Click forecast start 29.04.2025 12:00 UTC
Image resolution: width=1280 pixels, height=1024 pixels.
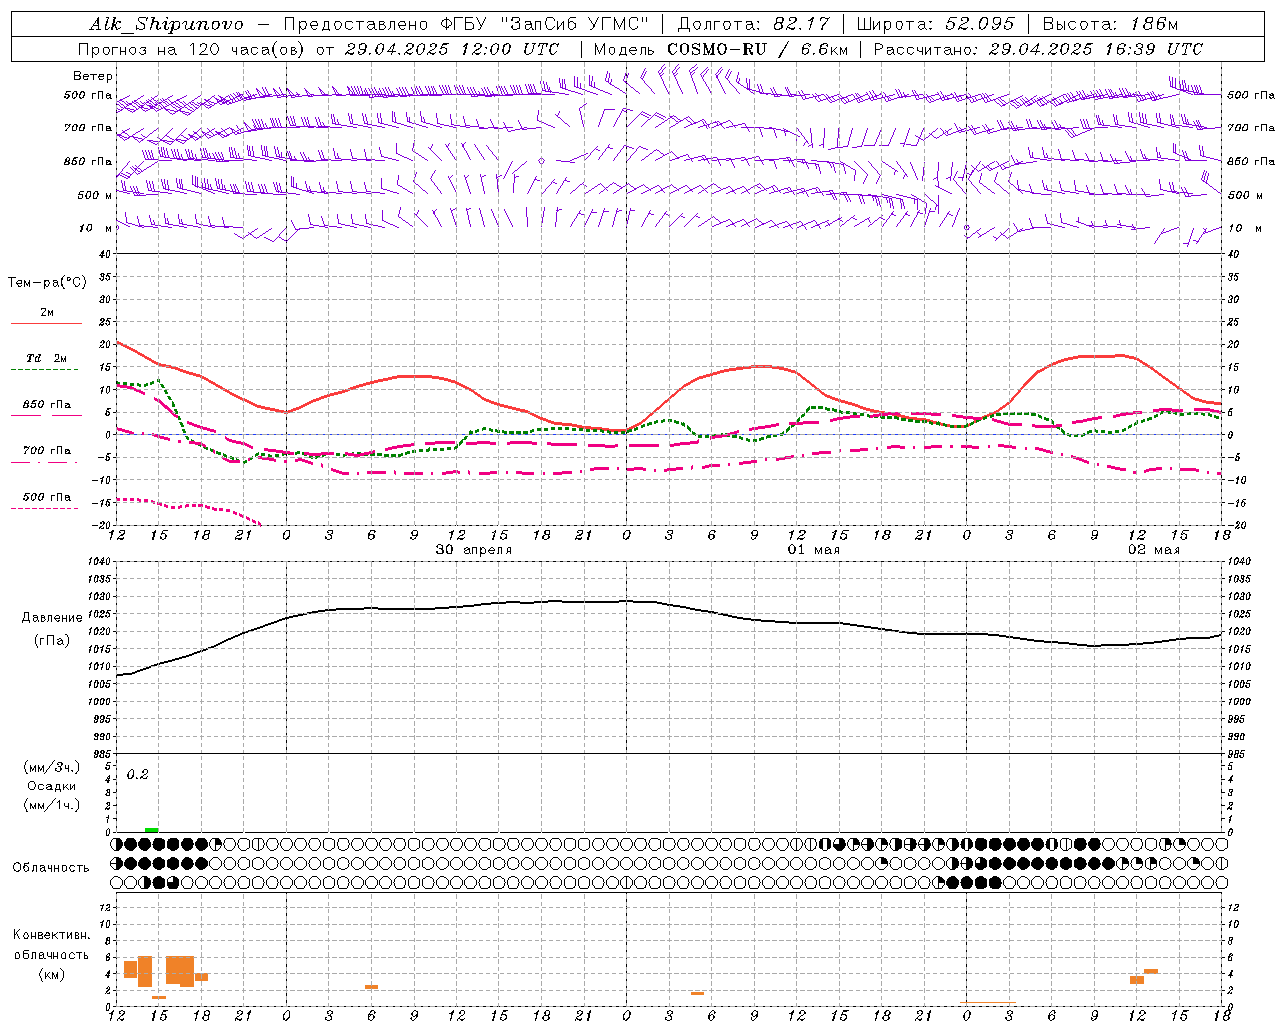[x=452, y=49]
